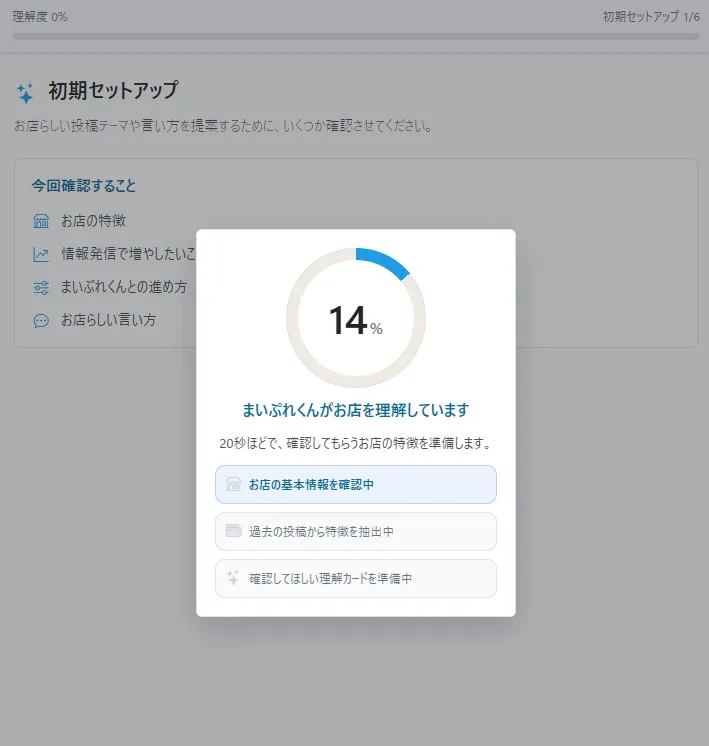Click the 理解度 progress bar at top

356,37
